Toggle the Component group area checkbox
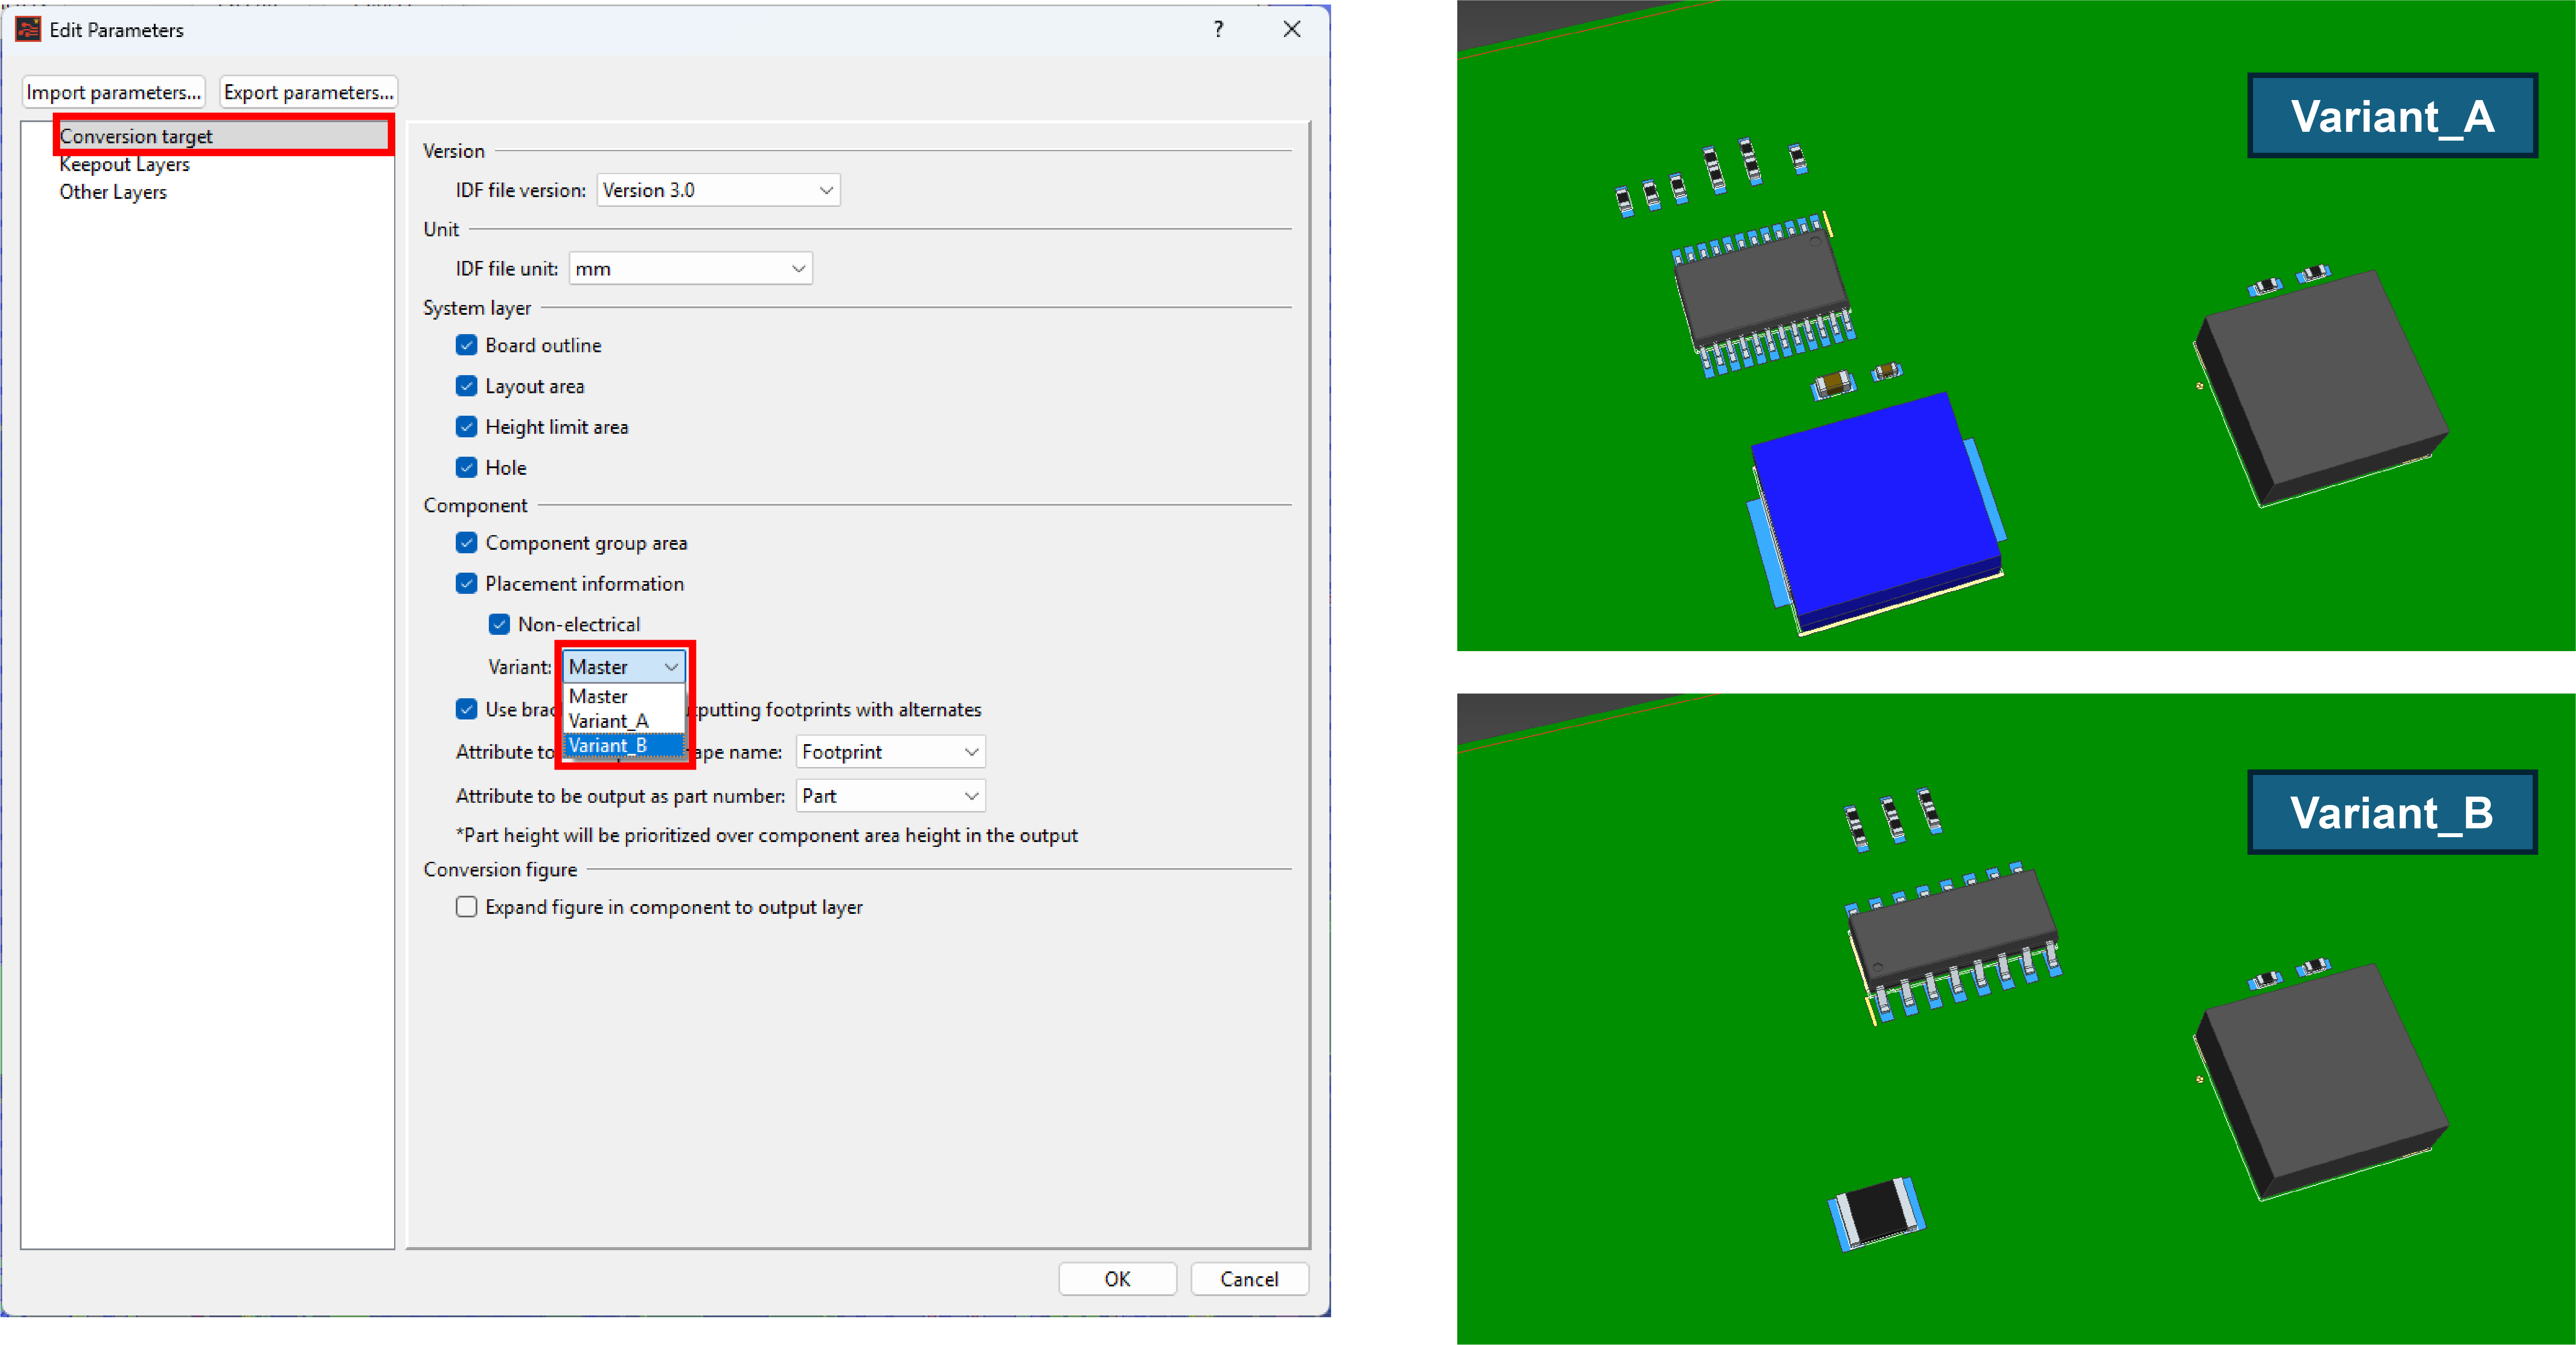This screenshot has width=2576, height=1345. pyautogui.click(x=466, y=543)
